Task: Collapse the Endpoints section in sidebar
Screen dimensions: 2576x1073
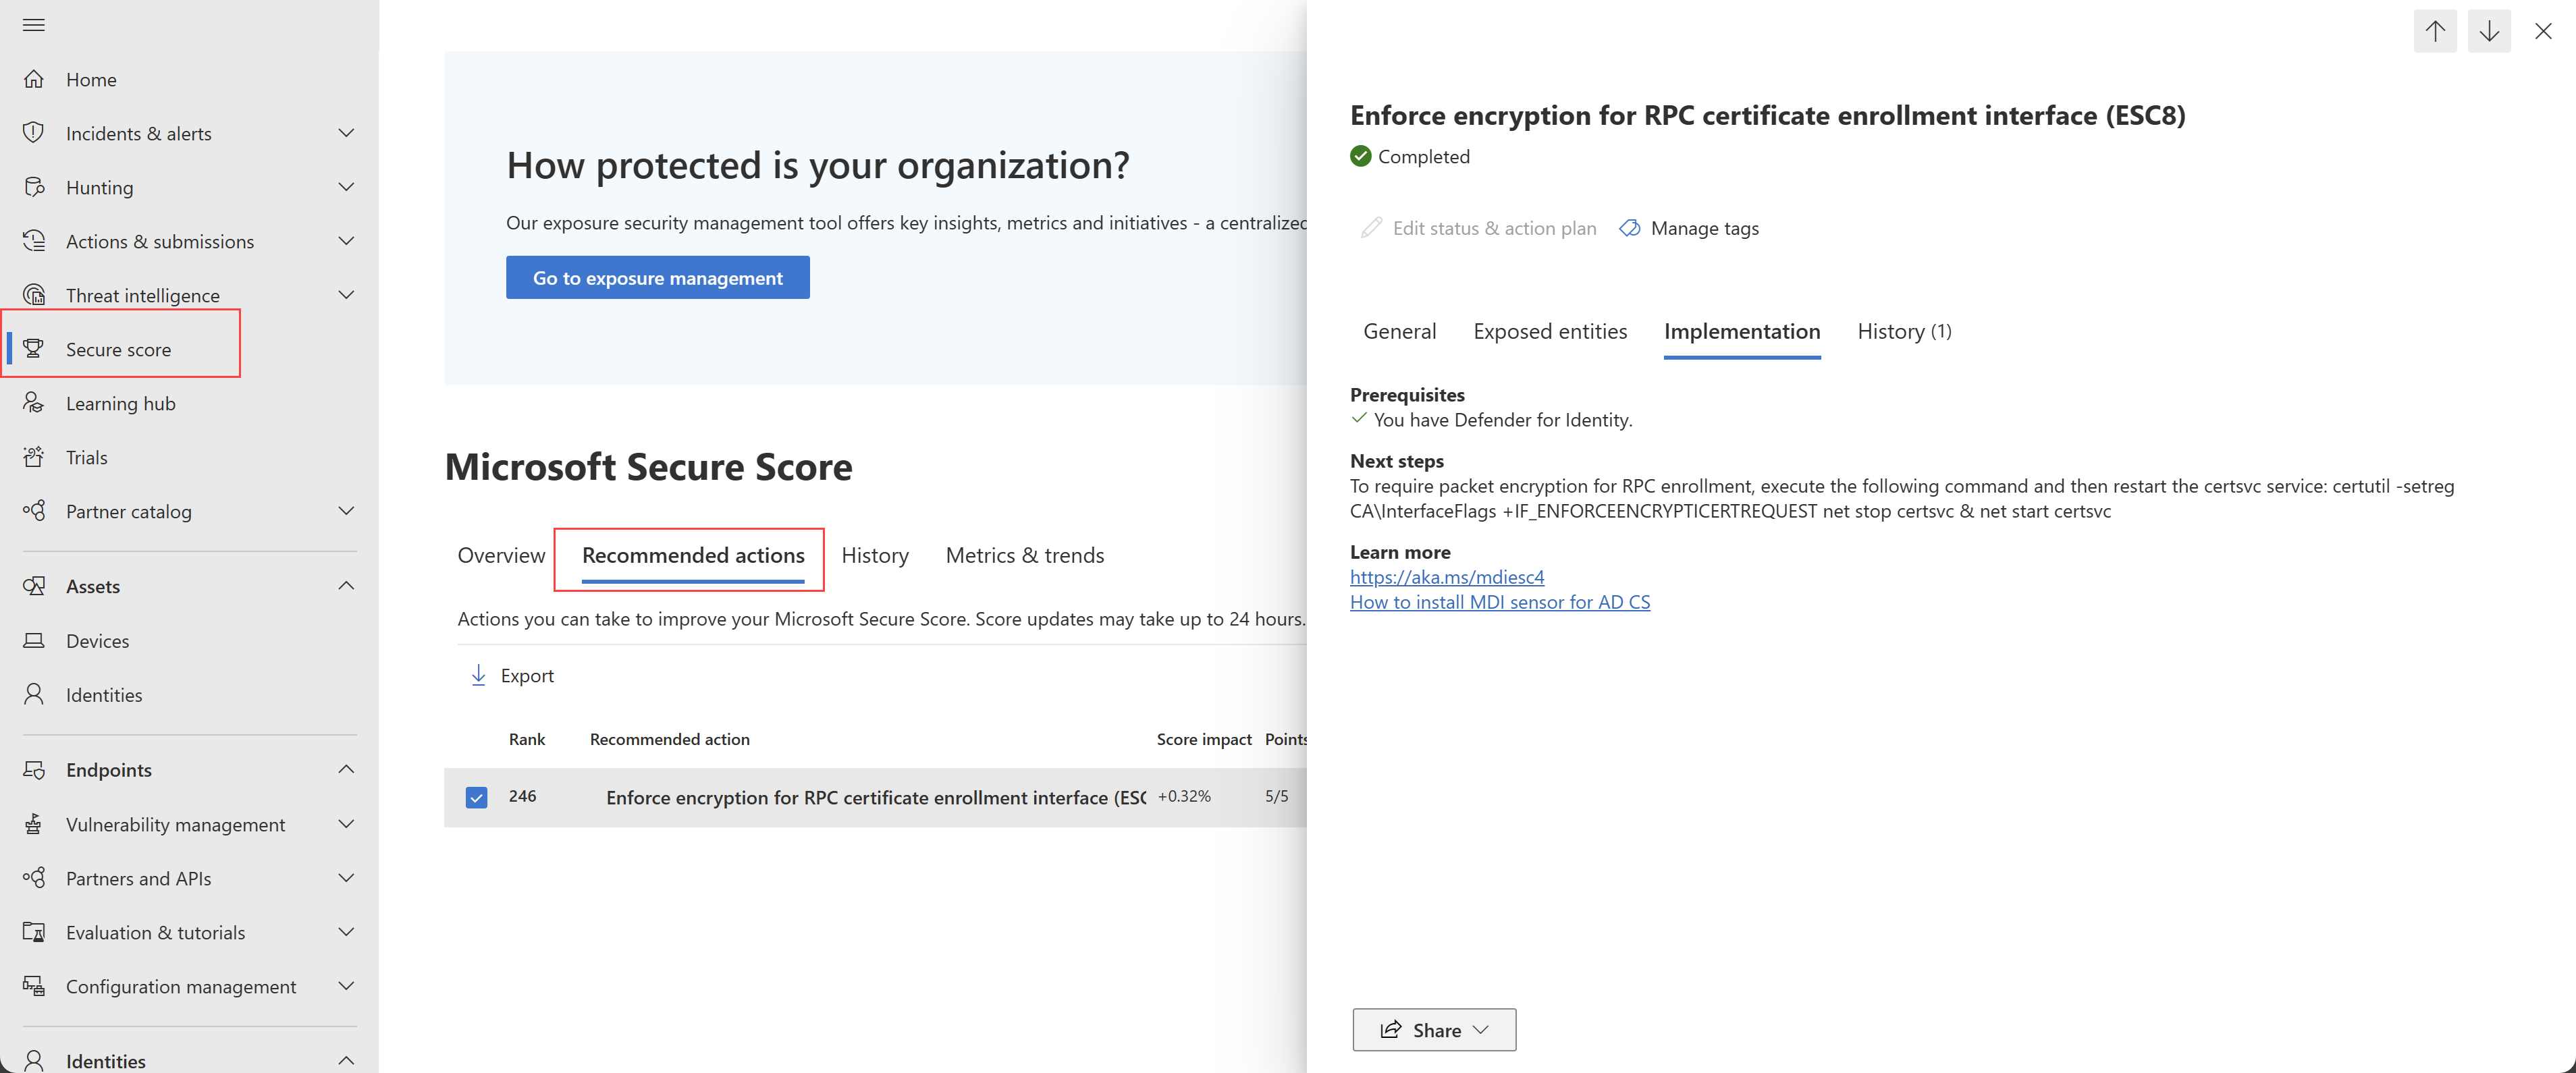Action: coord(345,769)
